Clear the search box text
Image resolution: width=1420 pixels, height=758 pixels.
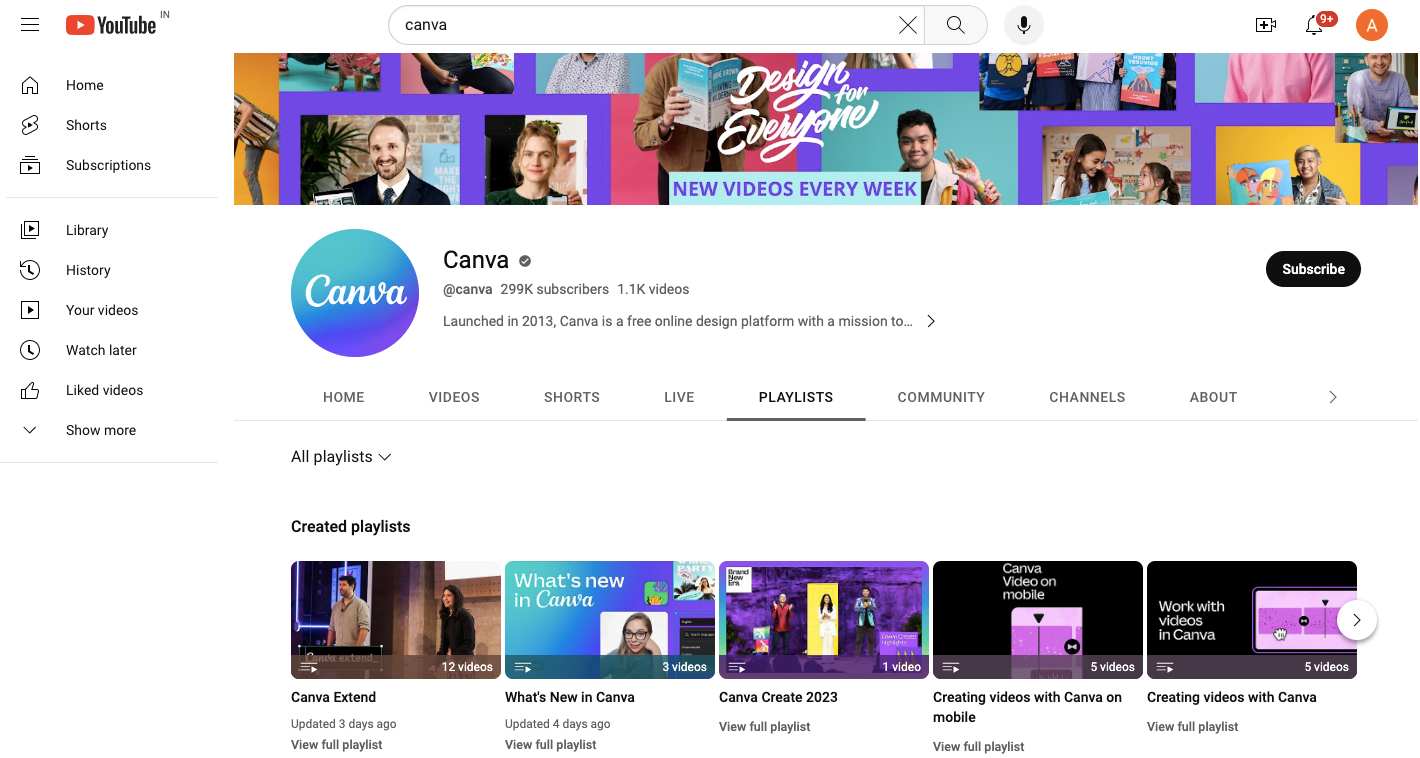coord(907,25)
